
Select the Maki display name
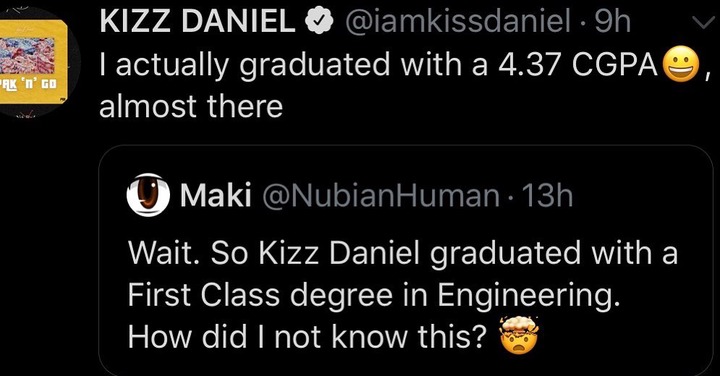click(216, 196)
